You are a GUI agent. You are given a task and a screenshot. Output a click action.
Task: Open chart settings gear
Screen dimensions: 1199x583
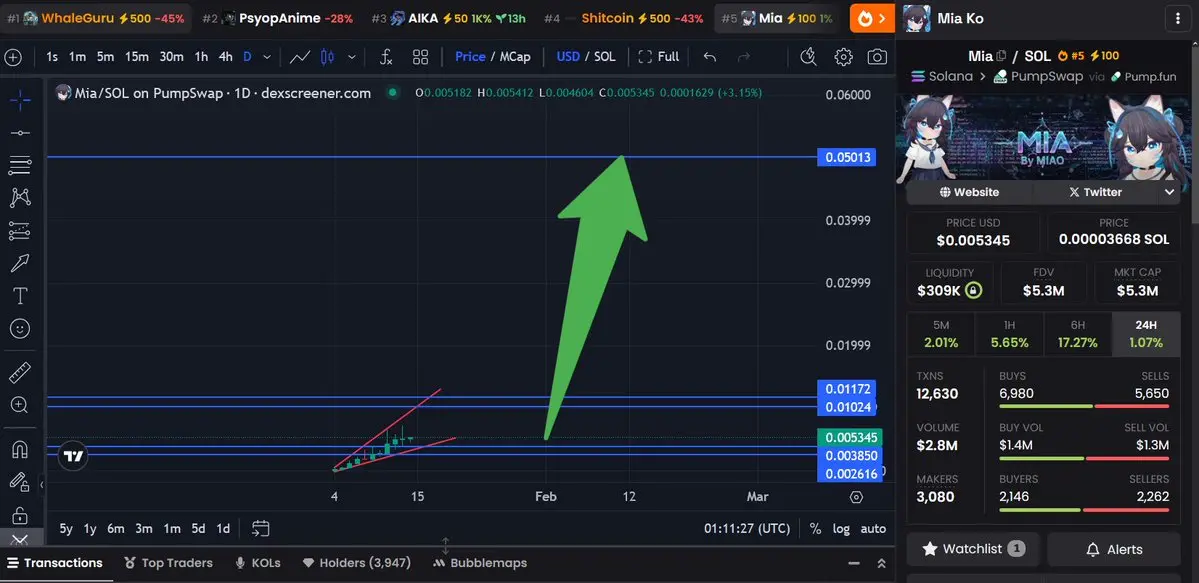click(x=843, y=57)
